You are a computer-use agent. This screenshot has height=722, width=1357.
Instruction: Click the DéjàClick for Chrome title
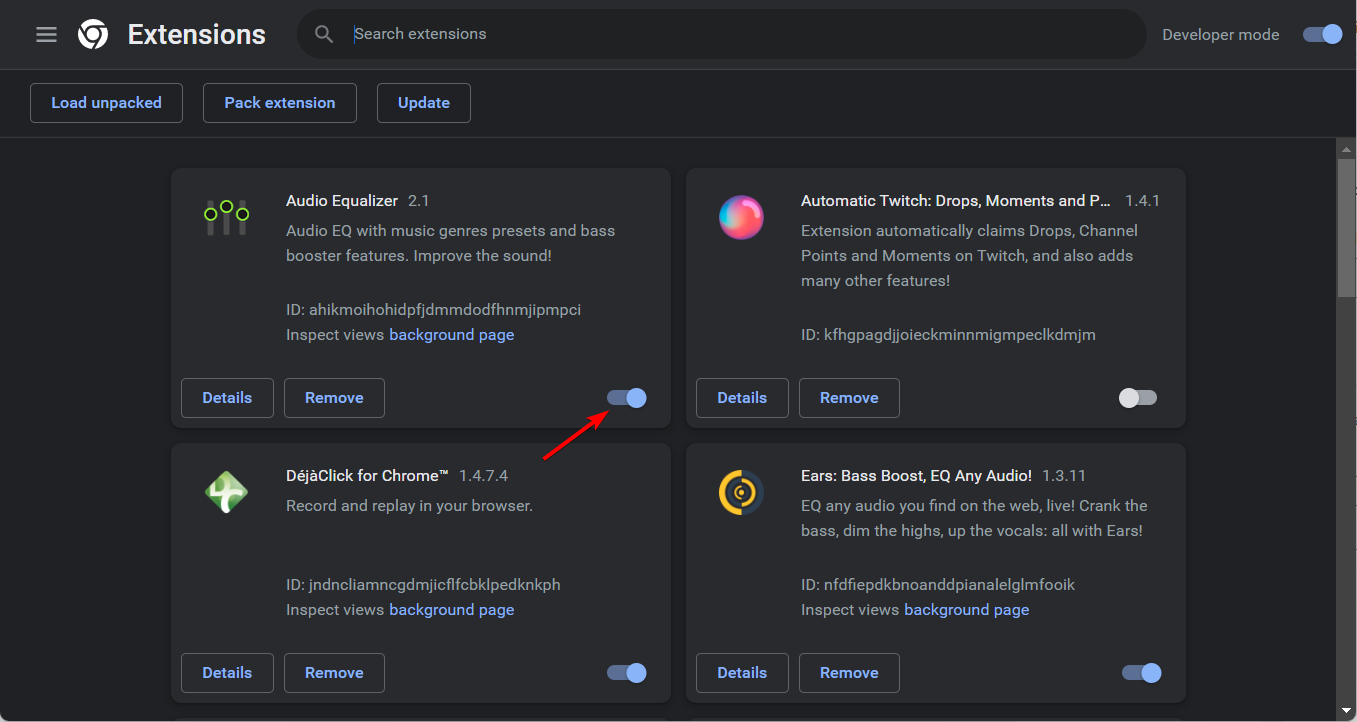(367, 476)
